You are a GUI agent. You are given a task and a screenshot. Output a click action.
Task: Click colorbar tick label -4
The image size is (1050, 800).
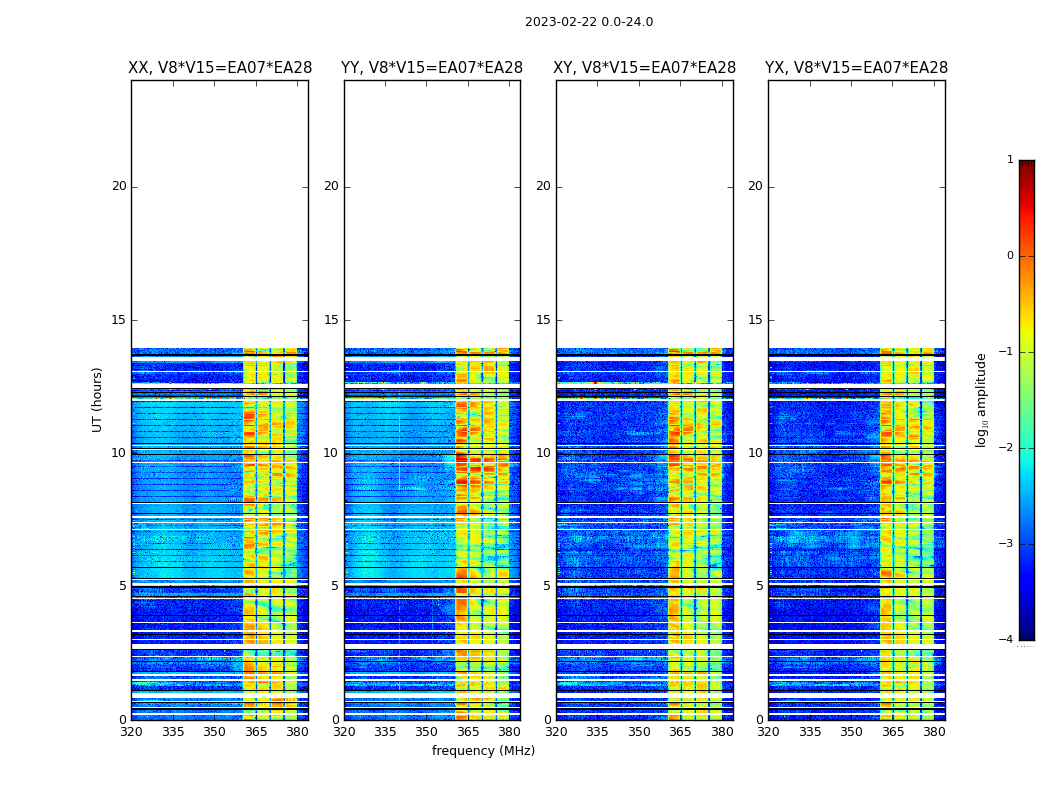[1008, 640]
